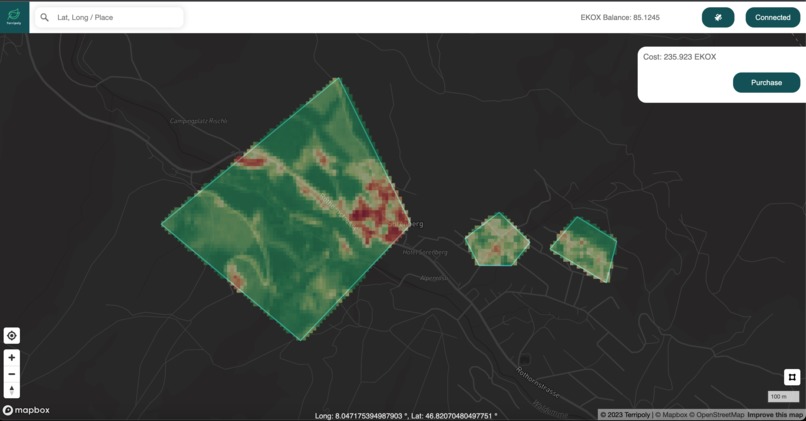Open the Mapbox logo link
This screenshot has height=421, width=806.
pyautogui.click(x=27, y=410)
